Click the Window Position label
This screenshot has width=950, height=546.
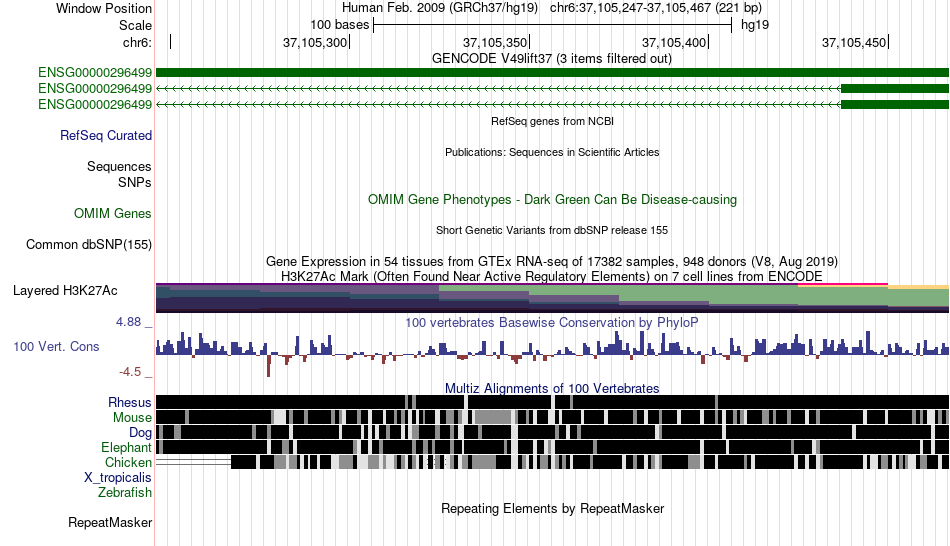(104, 8)
